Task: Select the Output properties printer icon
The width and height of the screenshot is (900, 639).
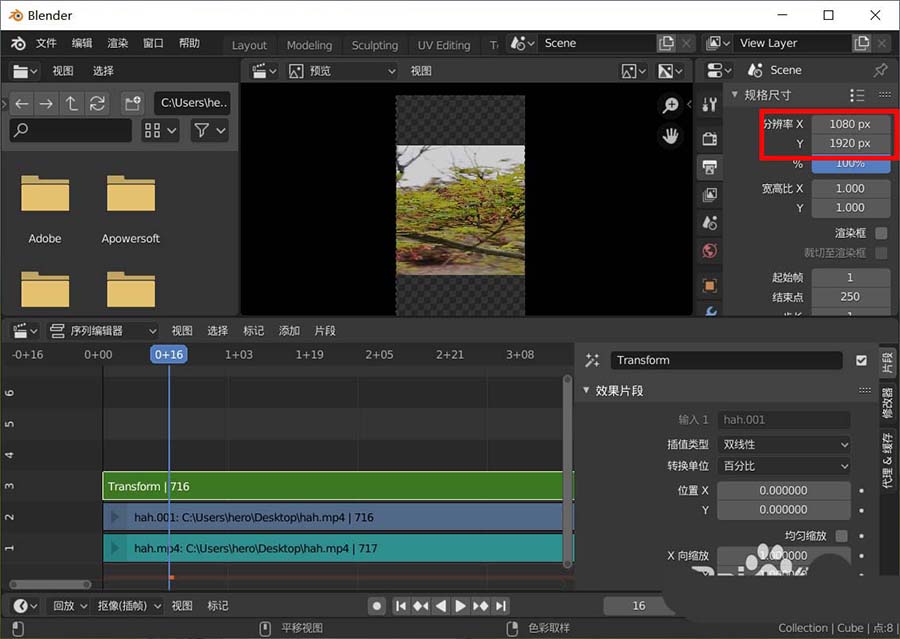Action: [710, 167]
